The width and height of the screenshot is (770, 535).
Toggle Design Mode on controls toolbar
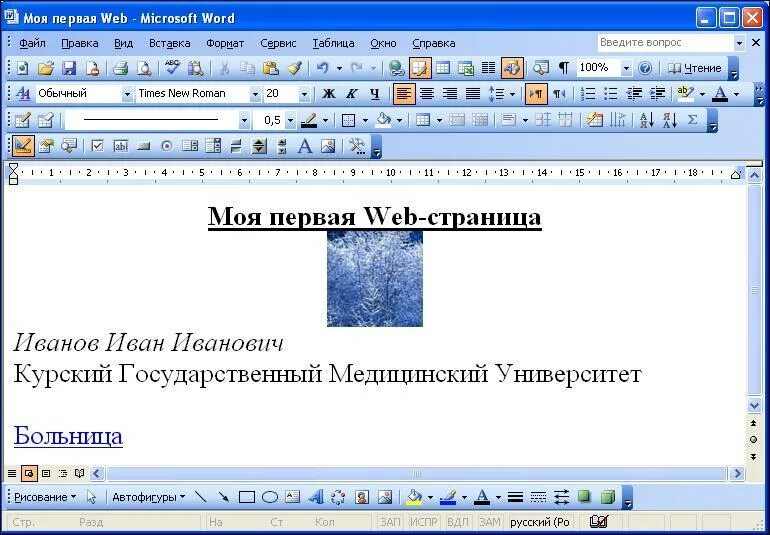(23, 146)
